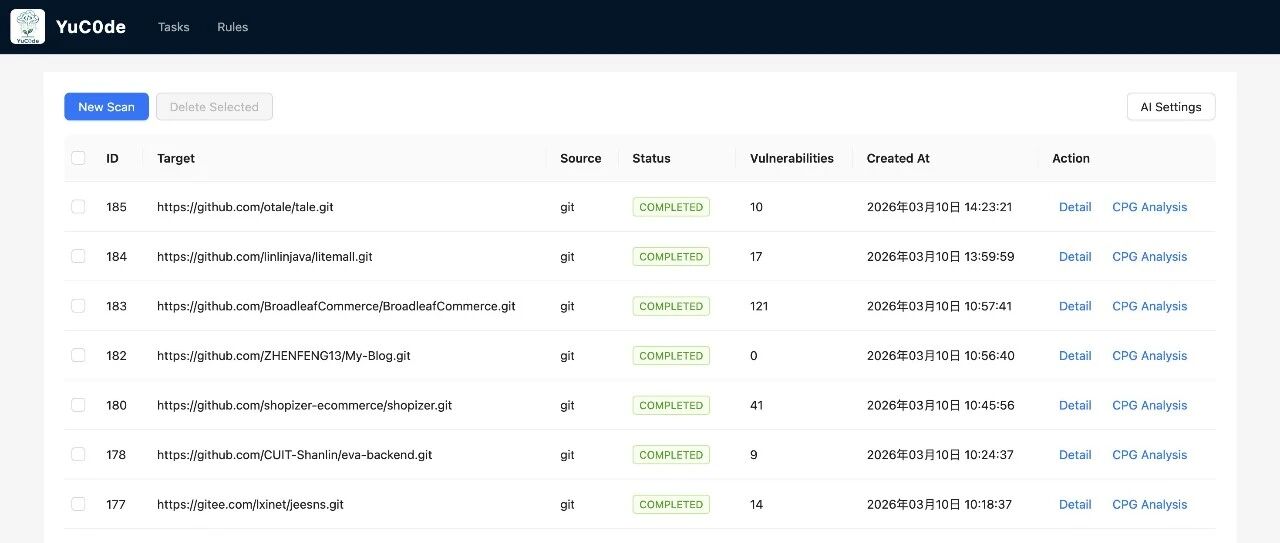Screen dimensions: 1280x543
Task: Click the COMPLETED status of task 183
Action: [671, 306]
